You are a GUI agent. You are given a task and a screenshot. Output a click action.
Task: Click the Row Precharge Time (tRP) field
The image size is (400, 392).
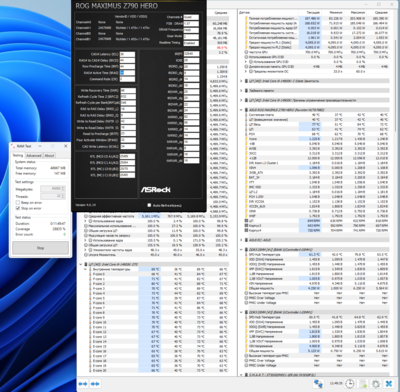[x=127, y=67]
